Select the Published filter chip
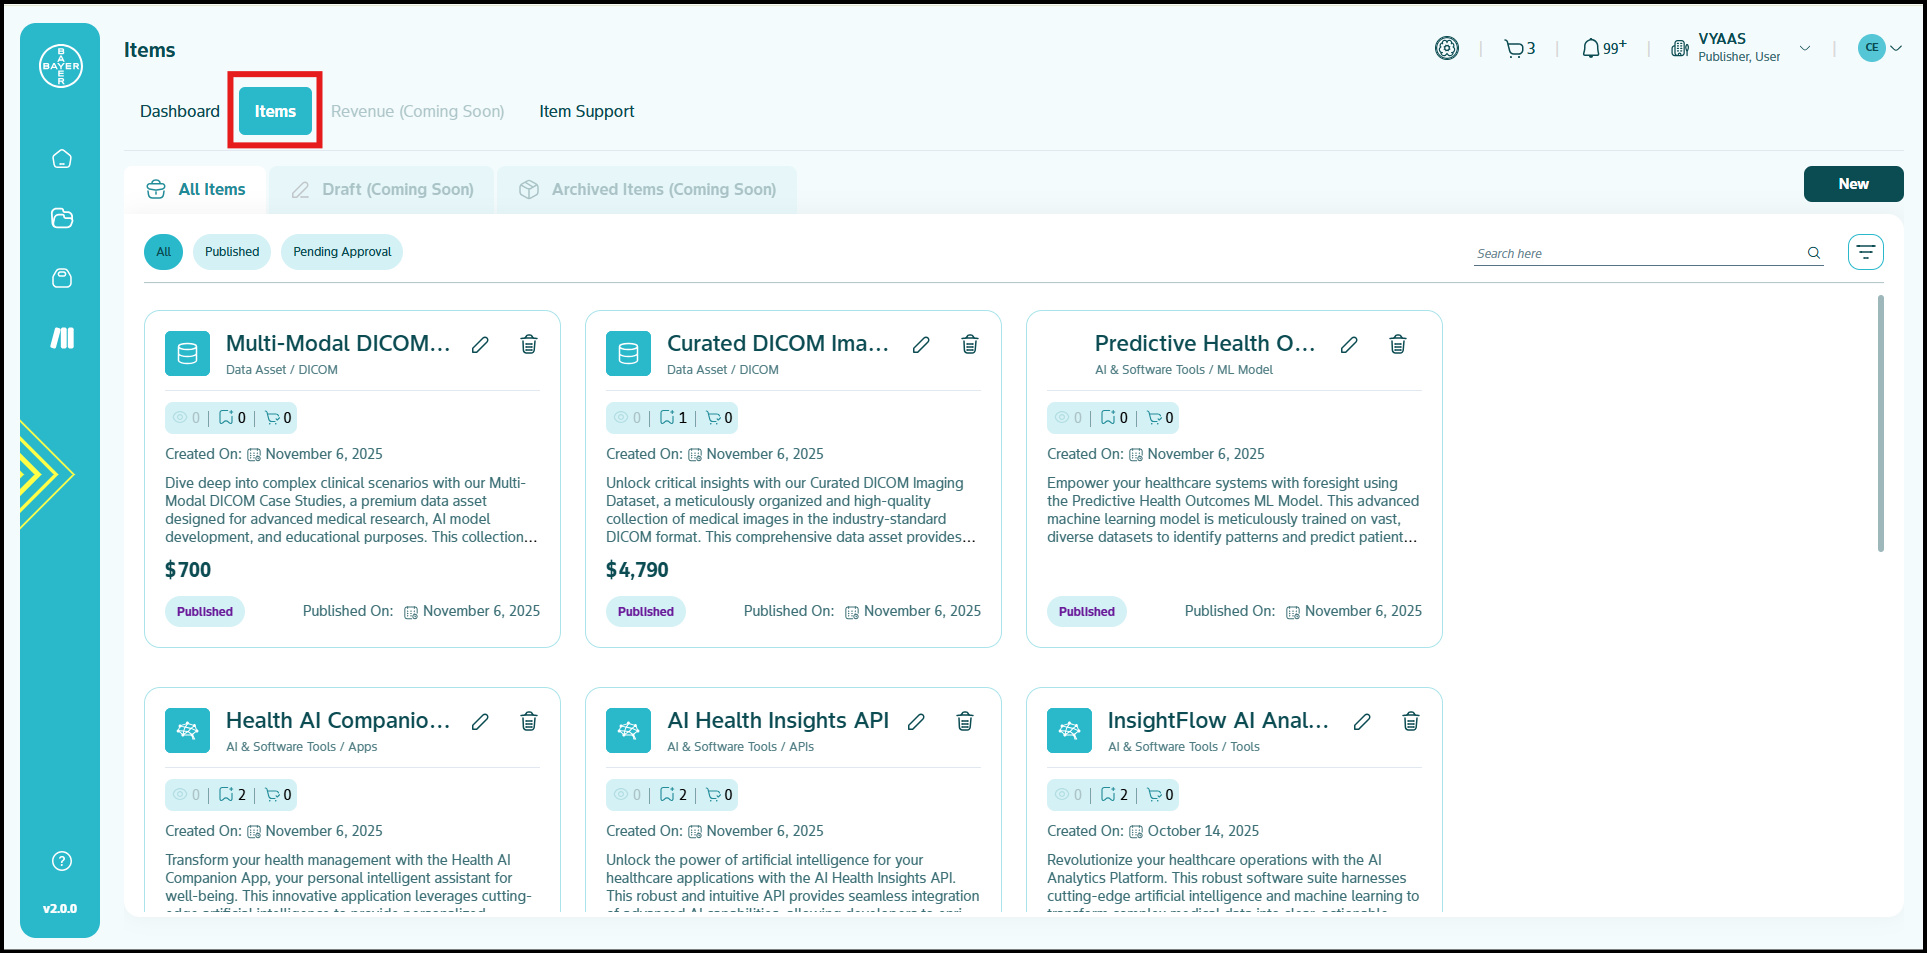The image size is (1927, 953). [232, 252]
